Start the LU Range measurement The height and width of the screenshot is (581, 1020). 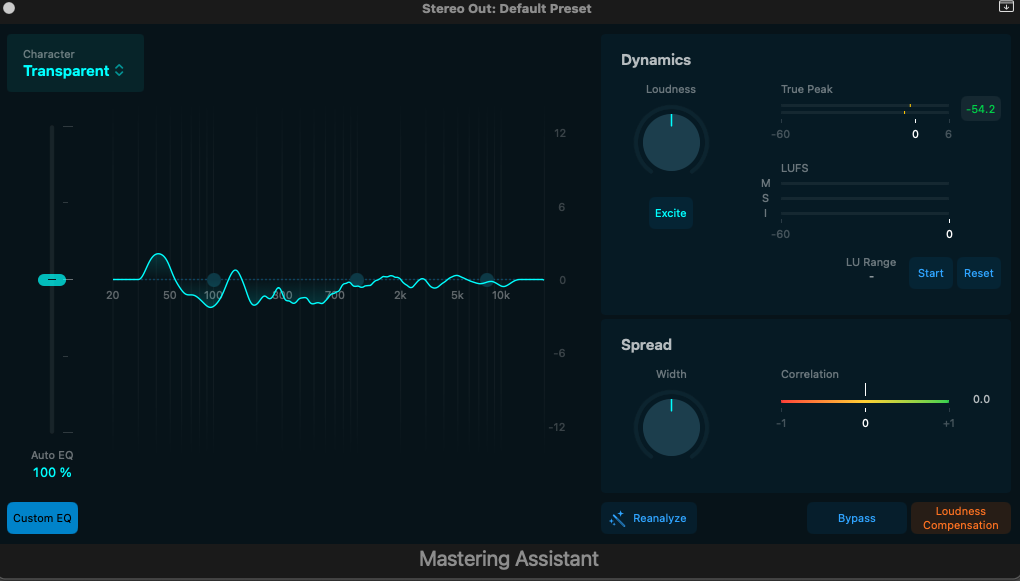(x=930, y=273)
